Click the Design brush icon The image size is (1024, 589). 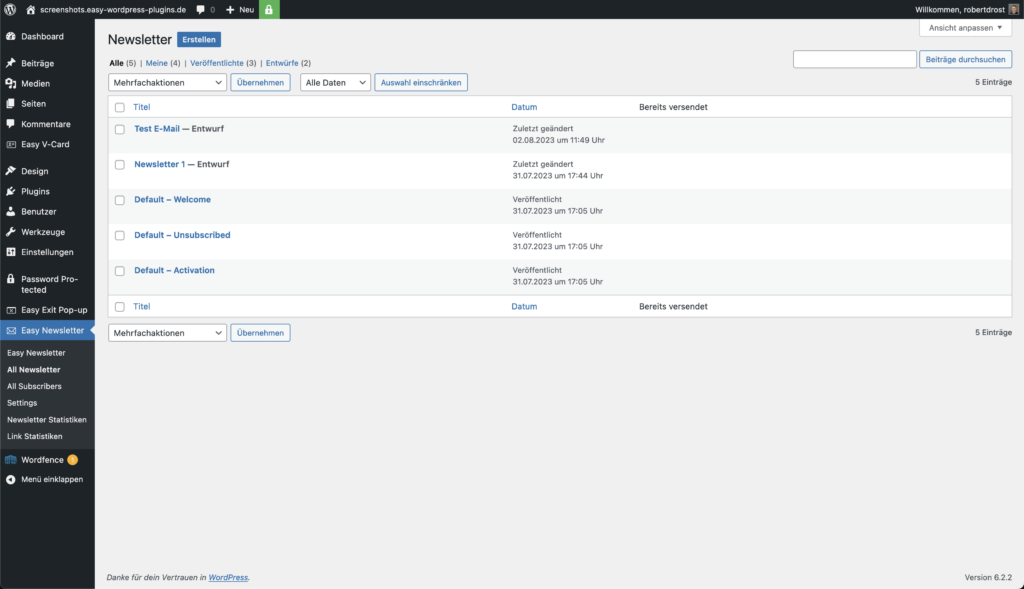point(10,171)
